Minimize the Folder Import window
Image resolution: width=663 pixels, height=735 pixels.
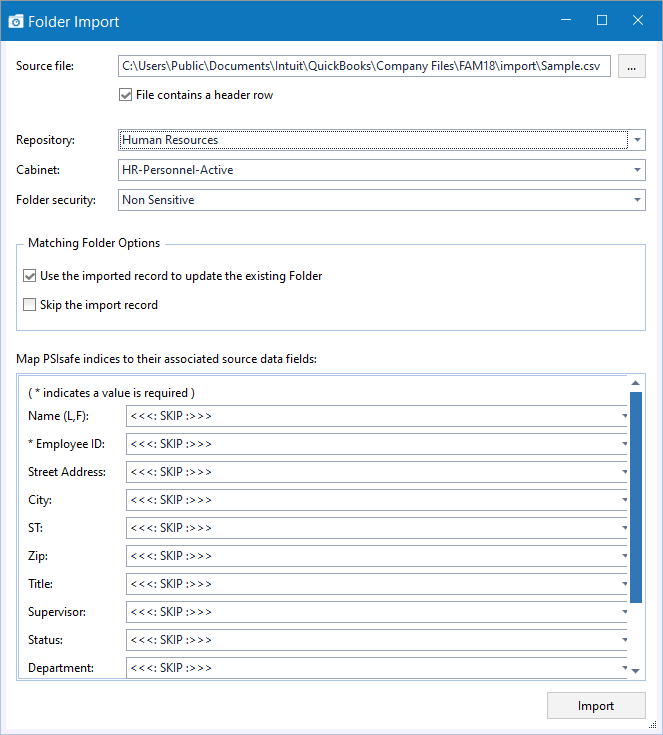(x=566, y=20)
